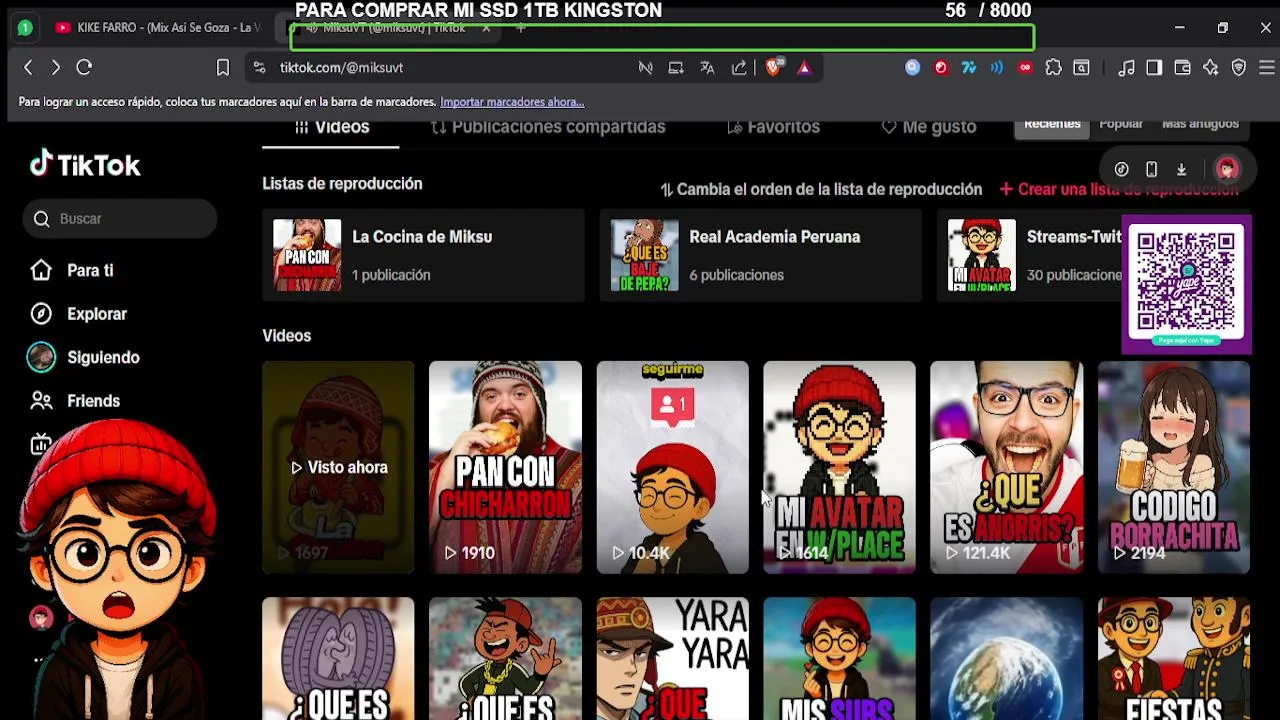Bookmark this page with the bookmark icon
1280x720 pixels.
pos(223,67)
